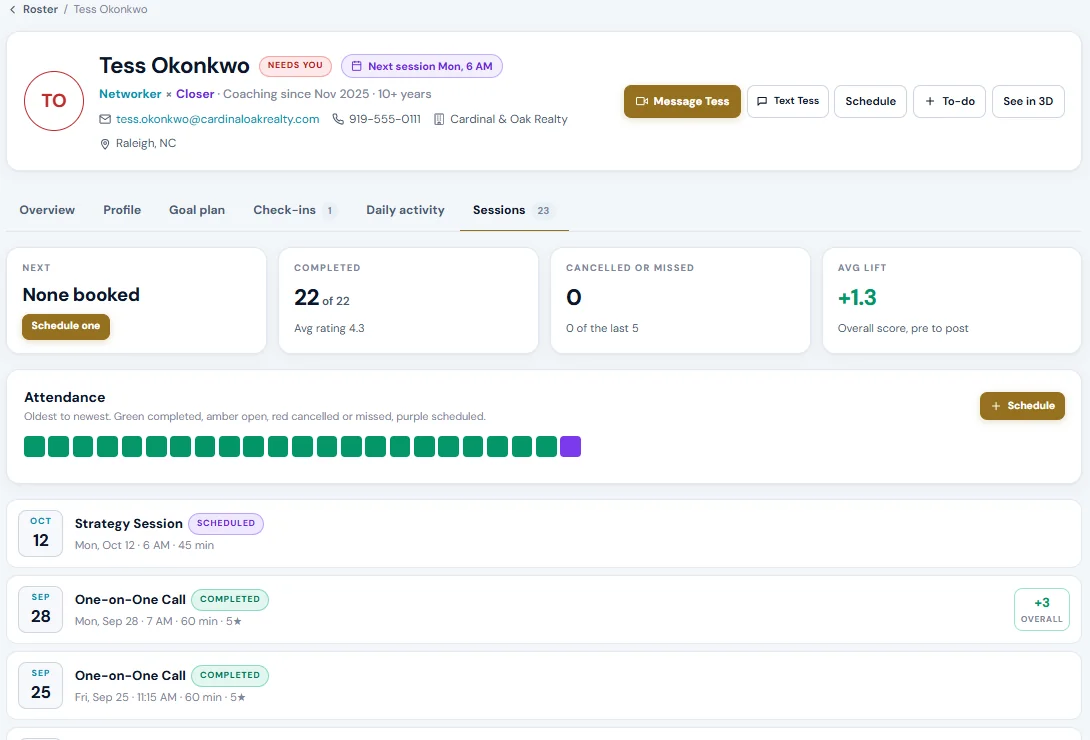Click the Closer style label
The image size is (1090, 740).
195,94
